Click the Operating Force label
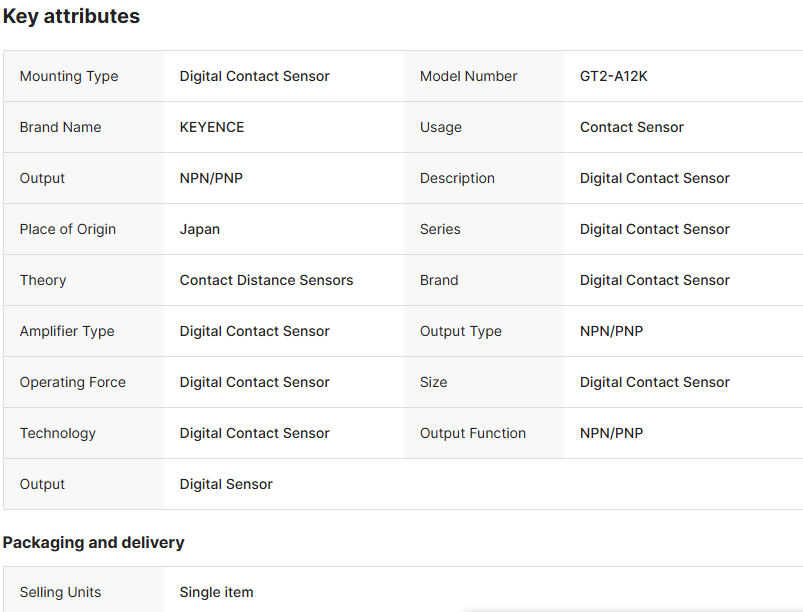Viewport: 803px width, 612px height. [72, 382]
